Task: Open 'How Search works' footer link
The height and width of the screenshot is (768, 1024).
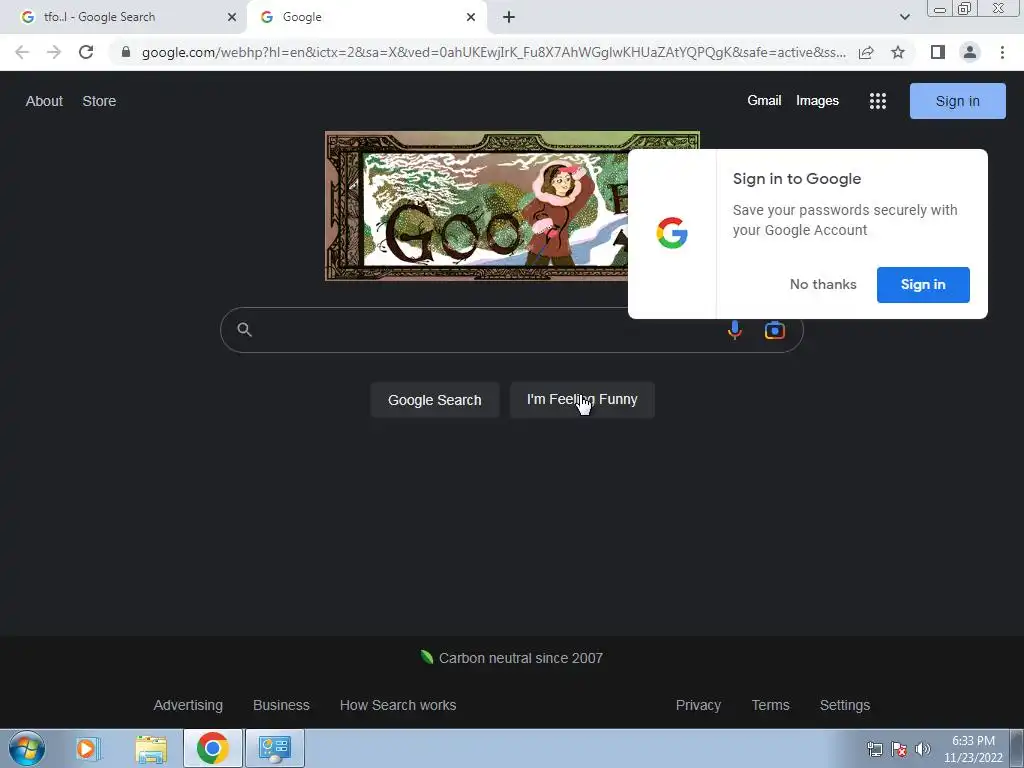Action: [398, 705]
